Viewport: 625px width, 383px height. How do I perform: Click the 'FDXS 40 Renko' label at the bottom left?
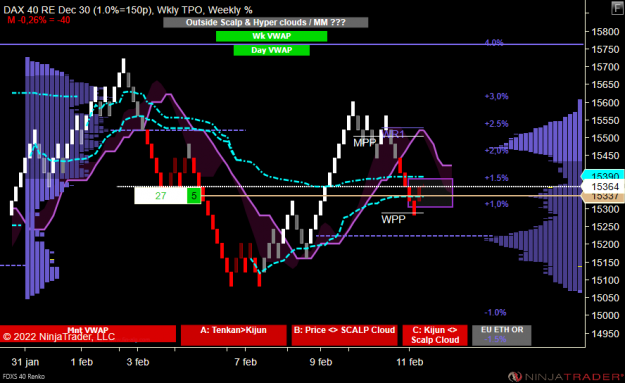pos(24,377)
